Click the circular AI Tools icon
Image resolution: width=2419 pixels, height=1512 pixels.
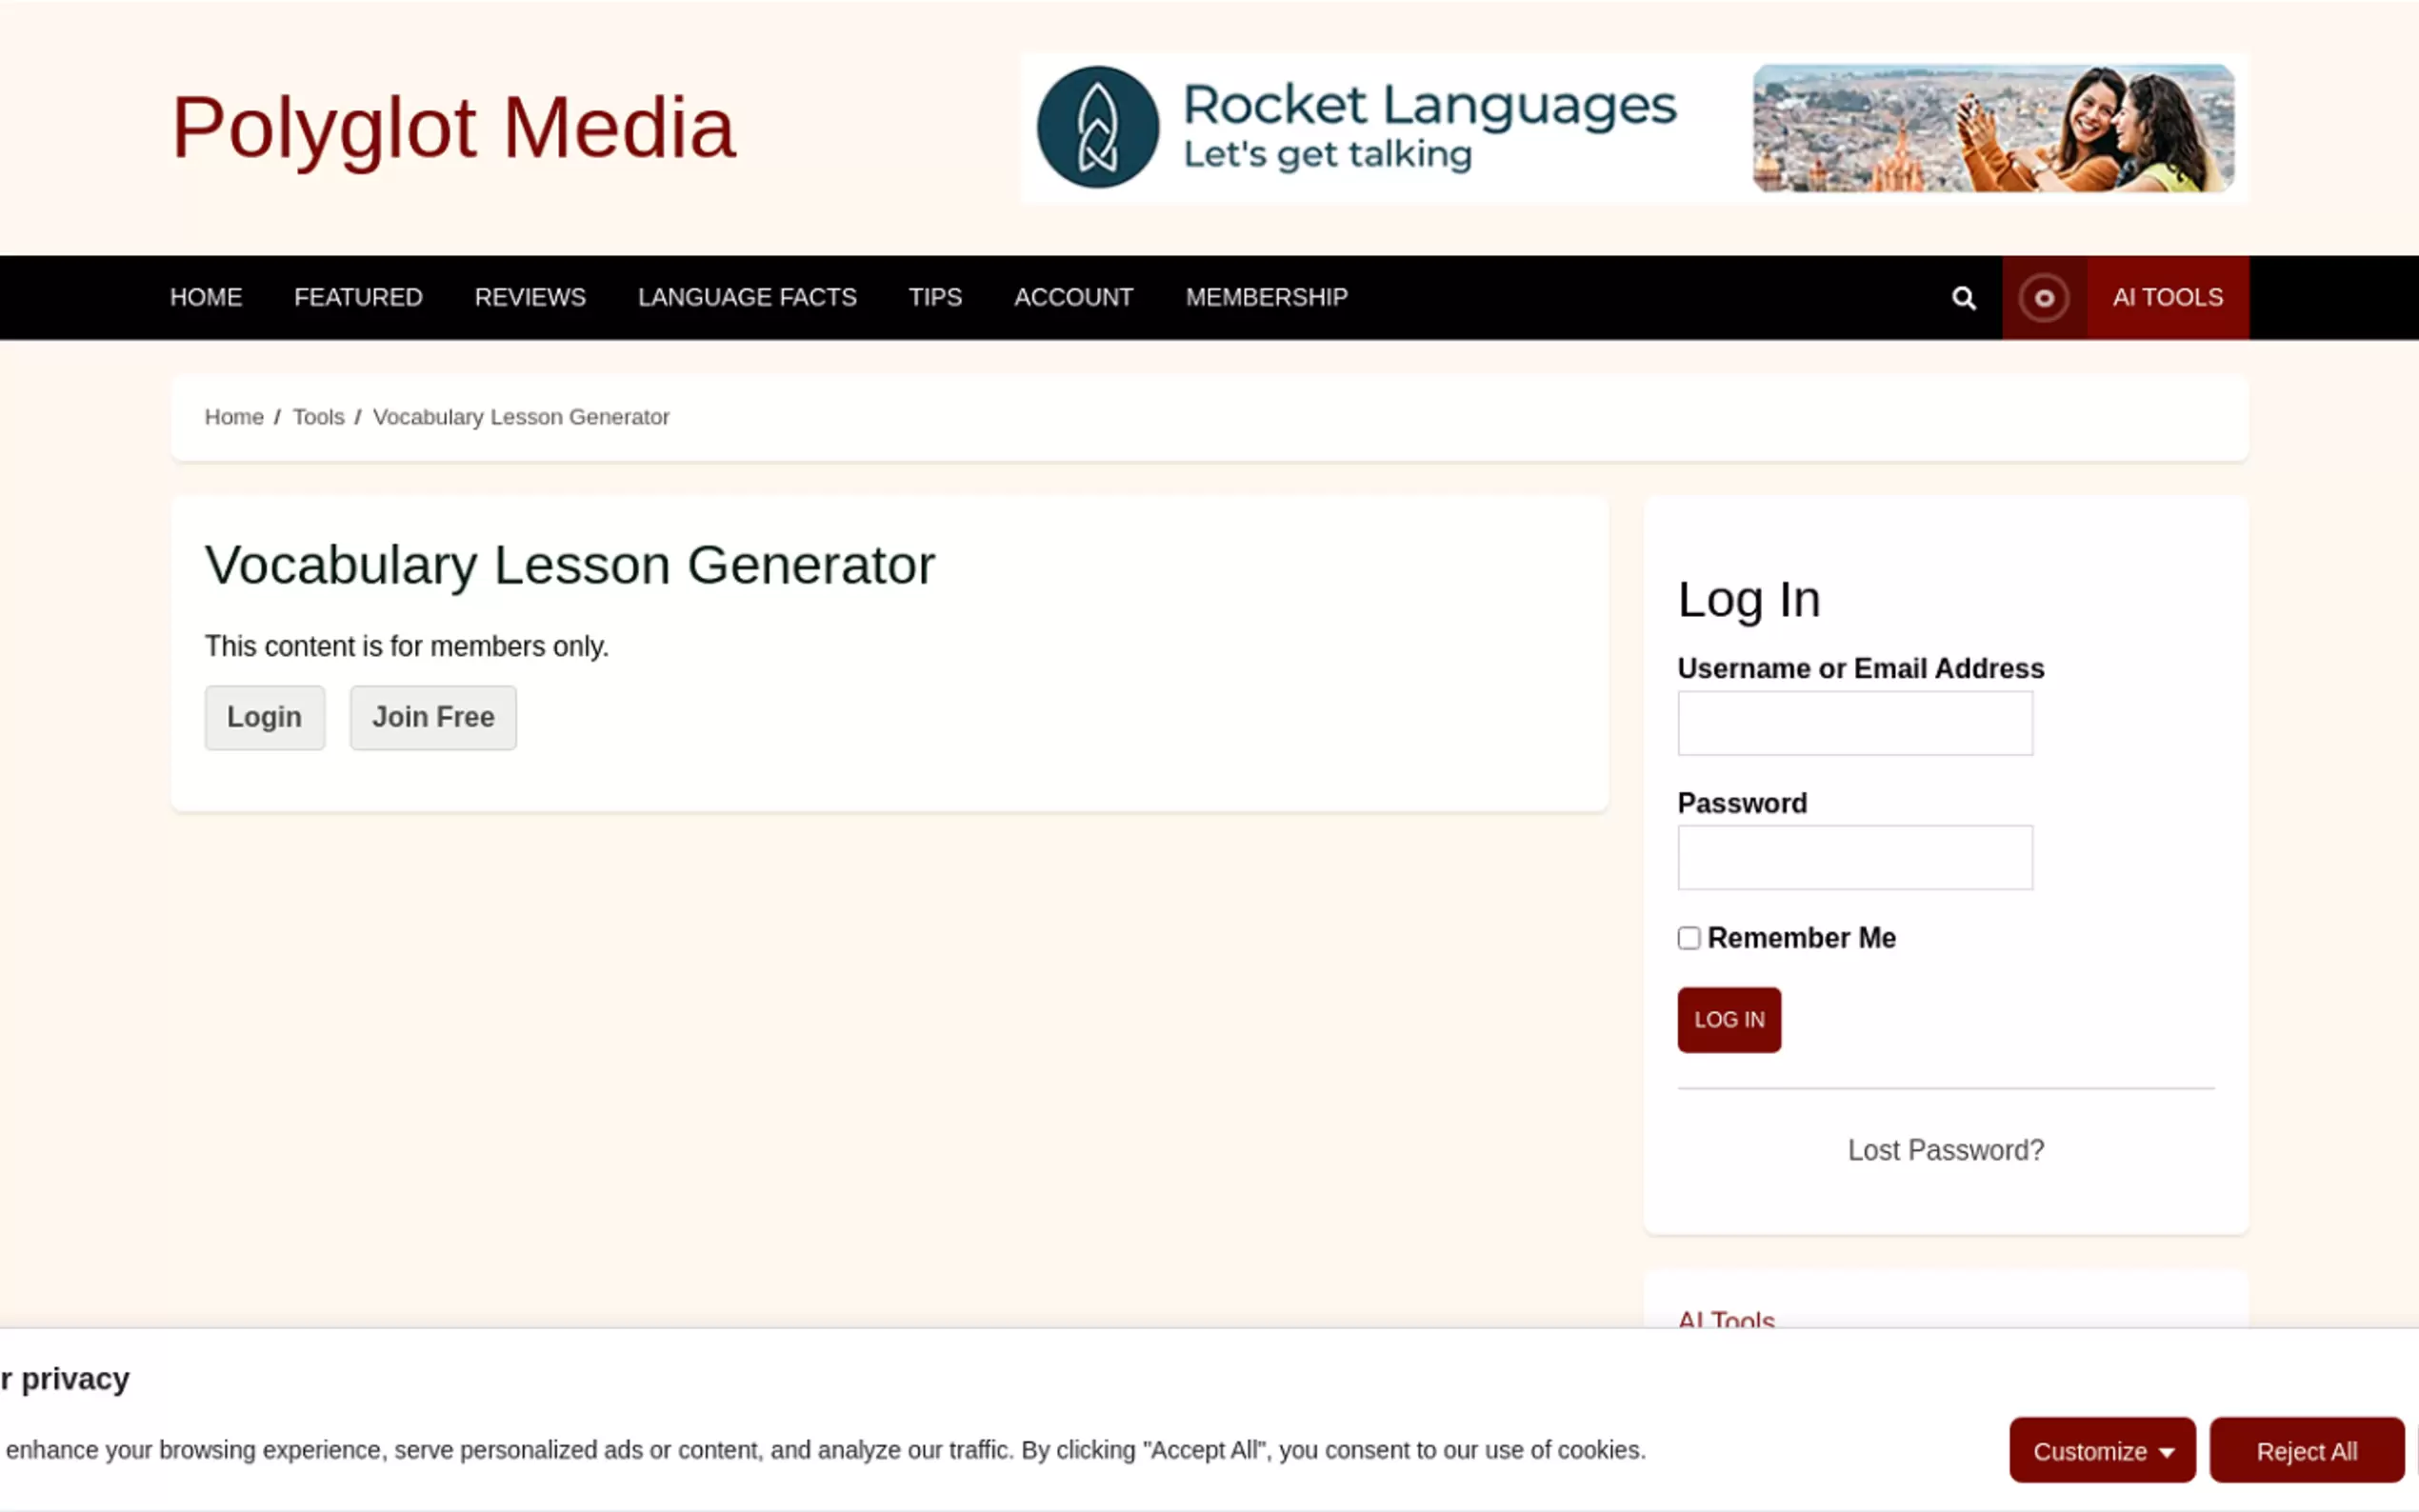coord(2043,298)
